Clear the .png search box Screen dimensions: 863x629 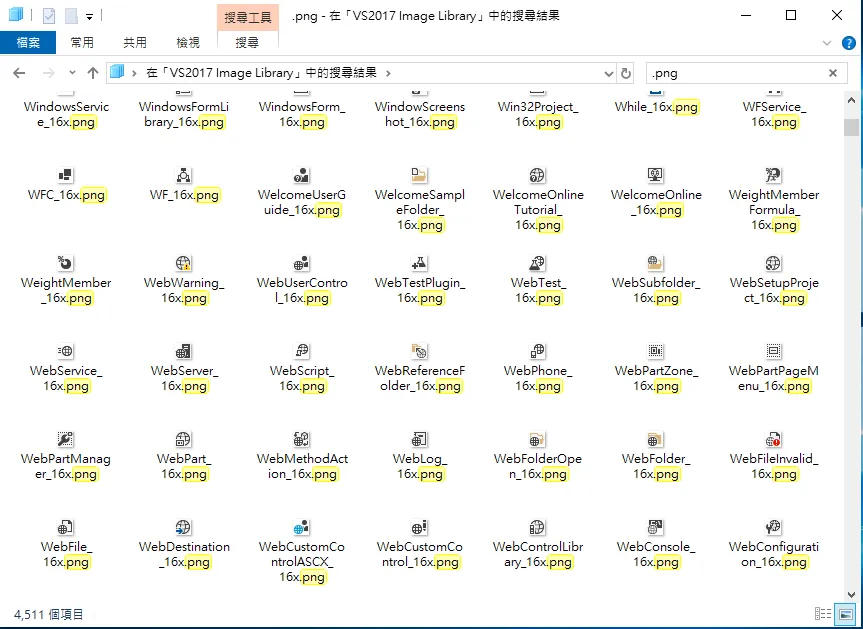(833, 73)
